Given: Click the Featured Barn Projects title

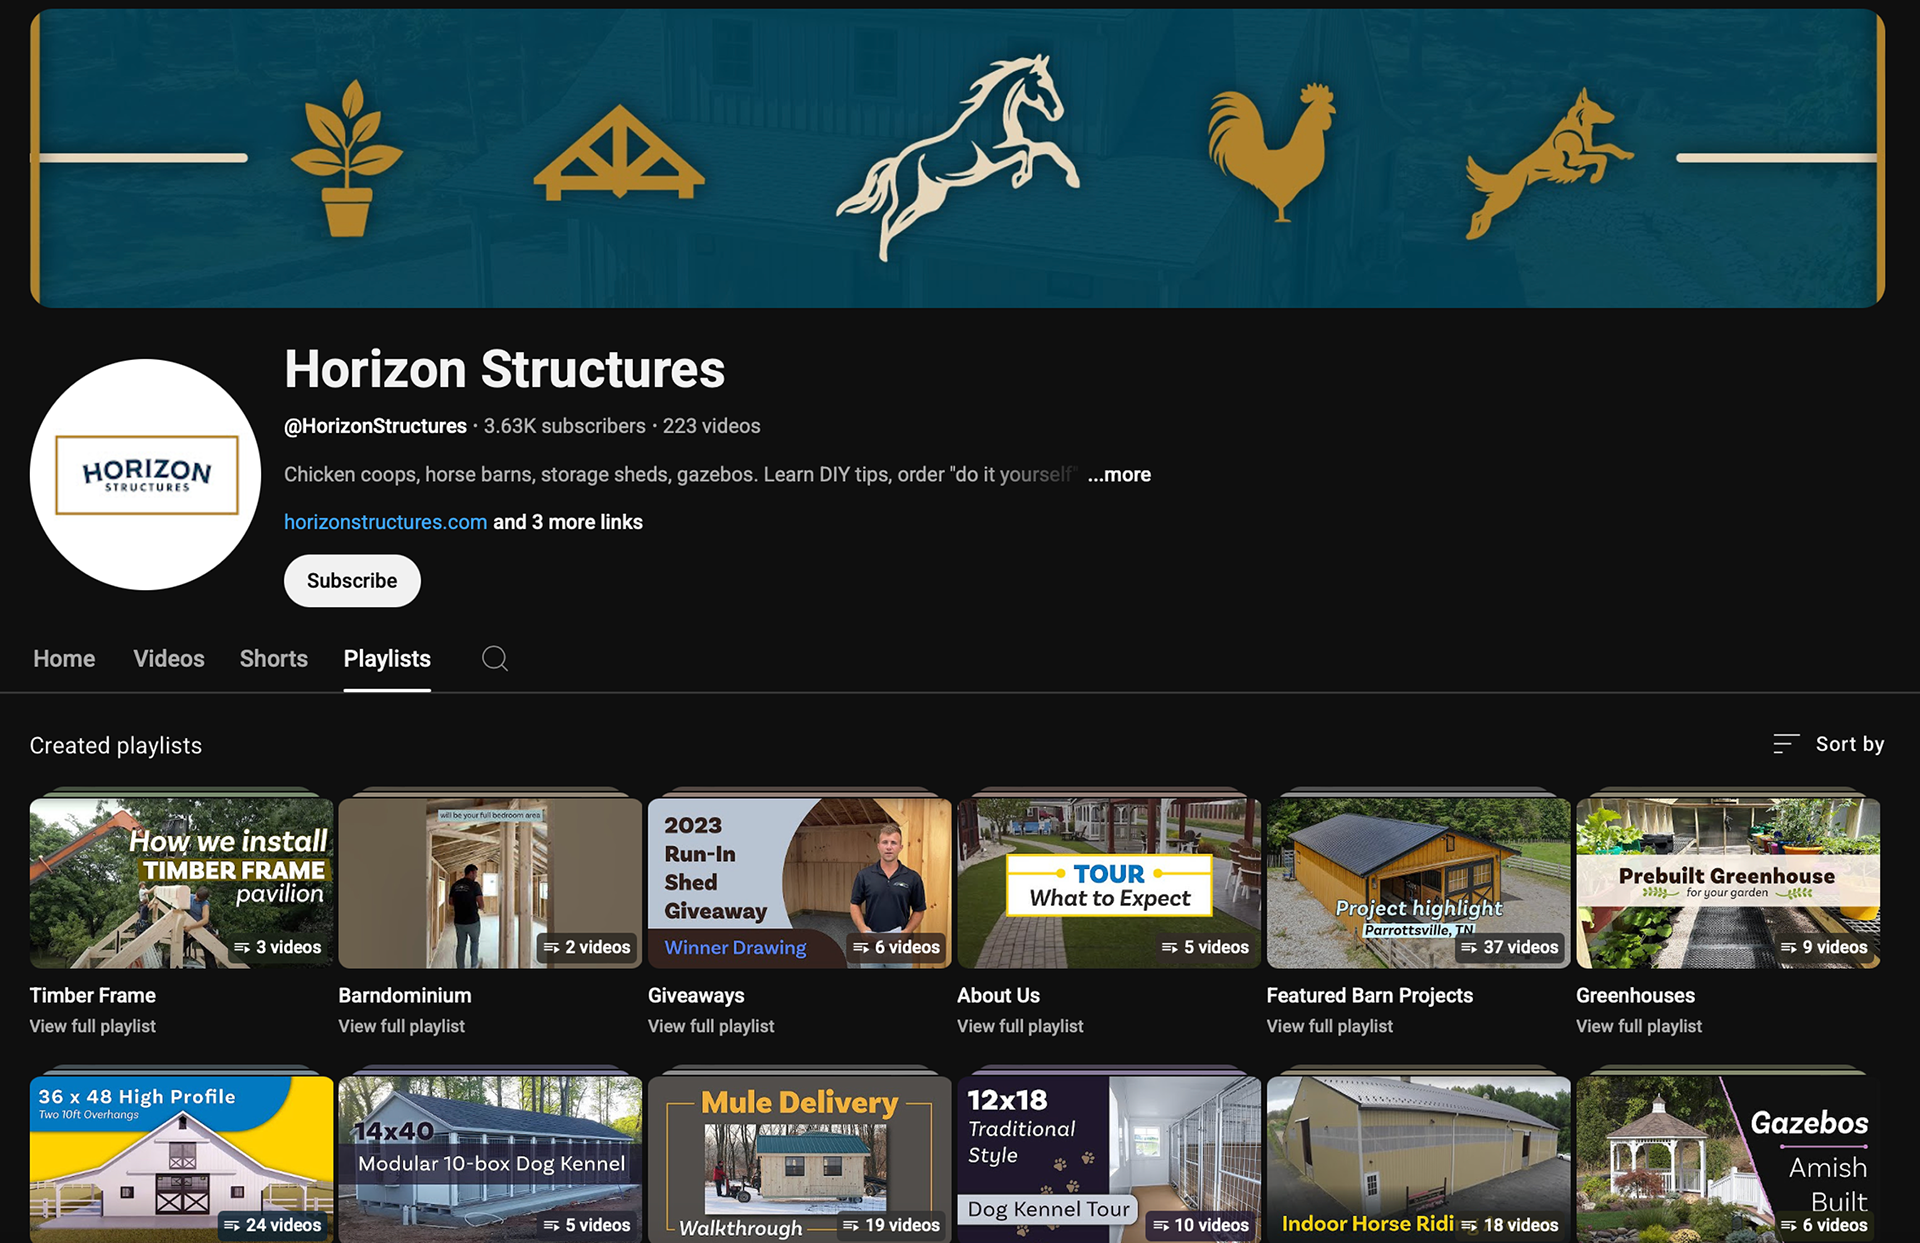Looking at the screenshot, I should click(1369, 995).
